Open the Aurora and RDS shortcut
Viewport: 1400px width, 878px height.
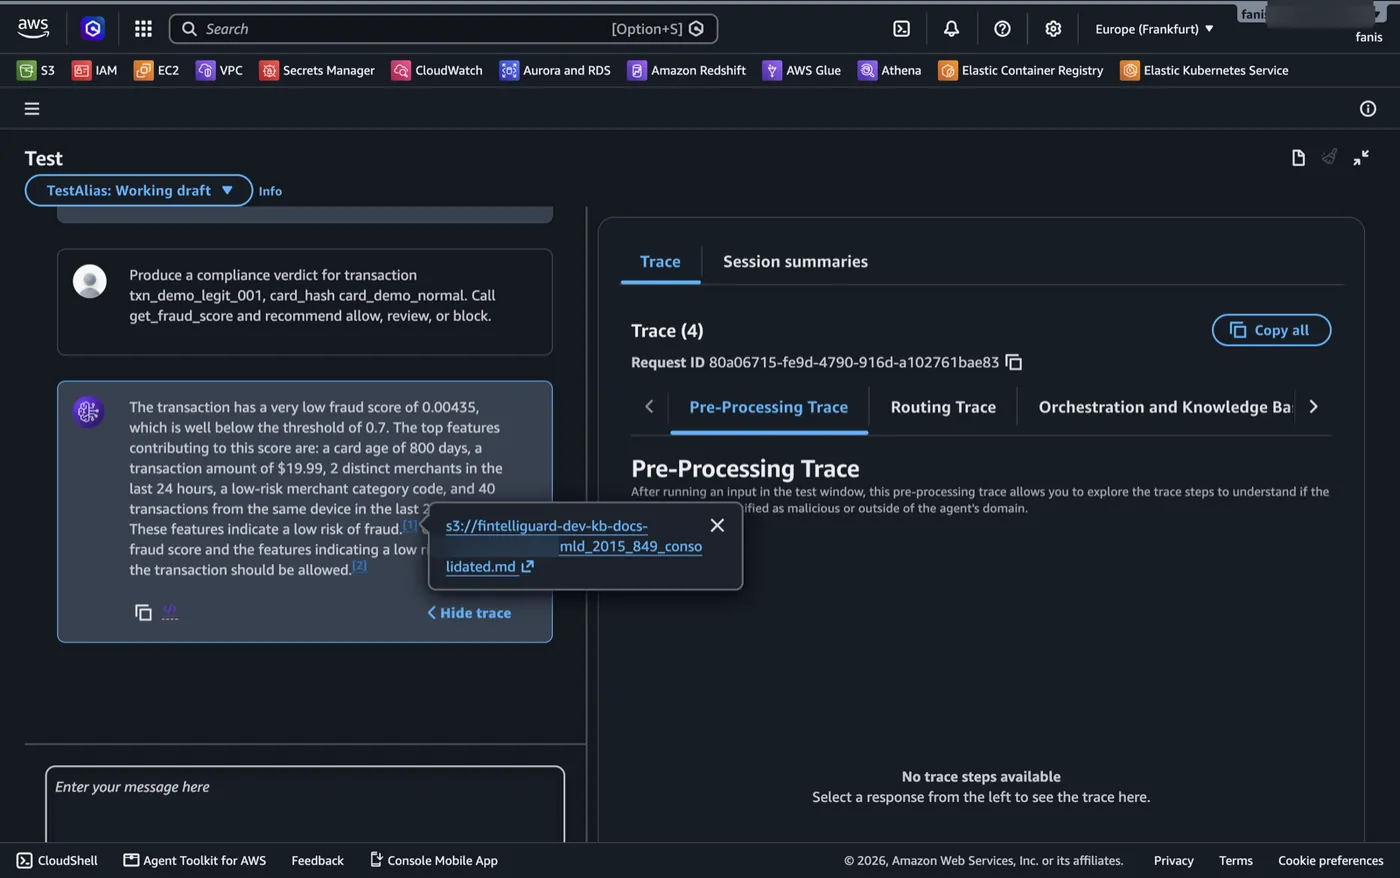(555, 70)
